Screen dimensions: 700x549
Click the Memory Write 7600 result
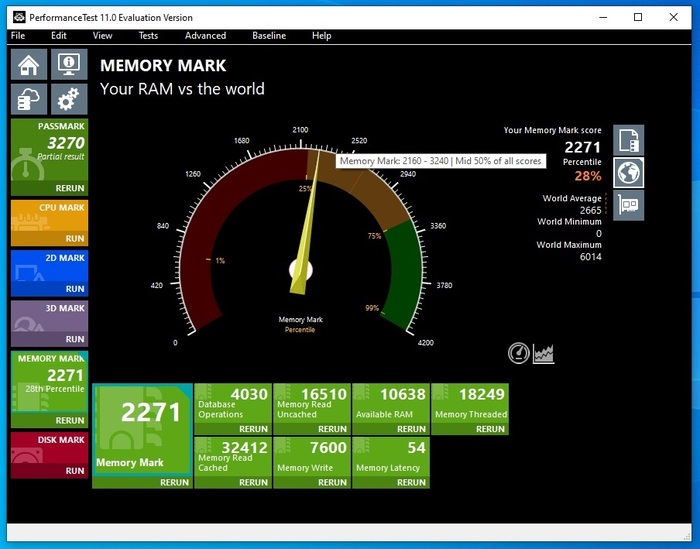312,457
